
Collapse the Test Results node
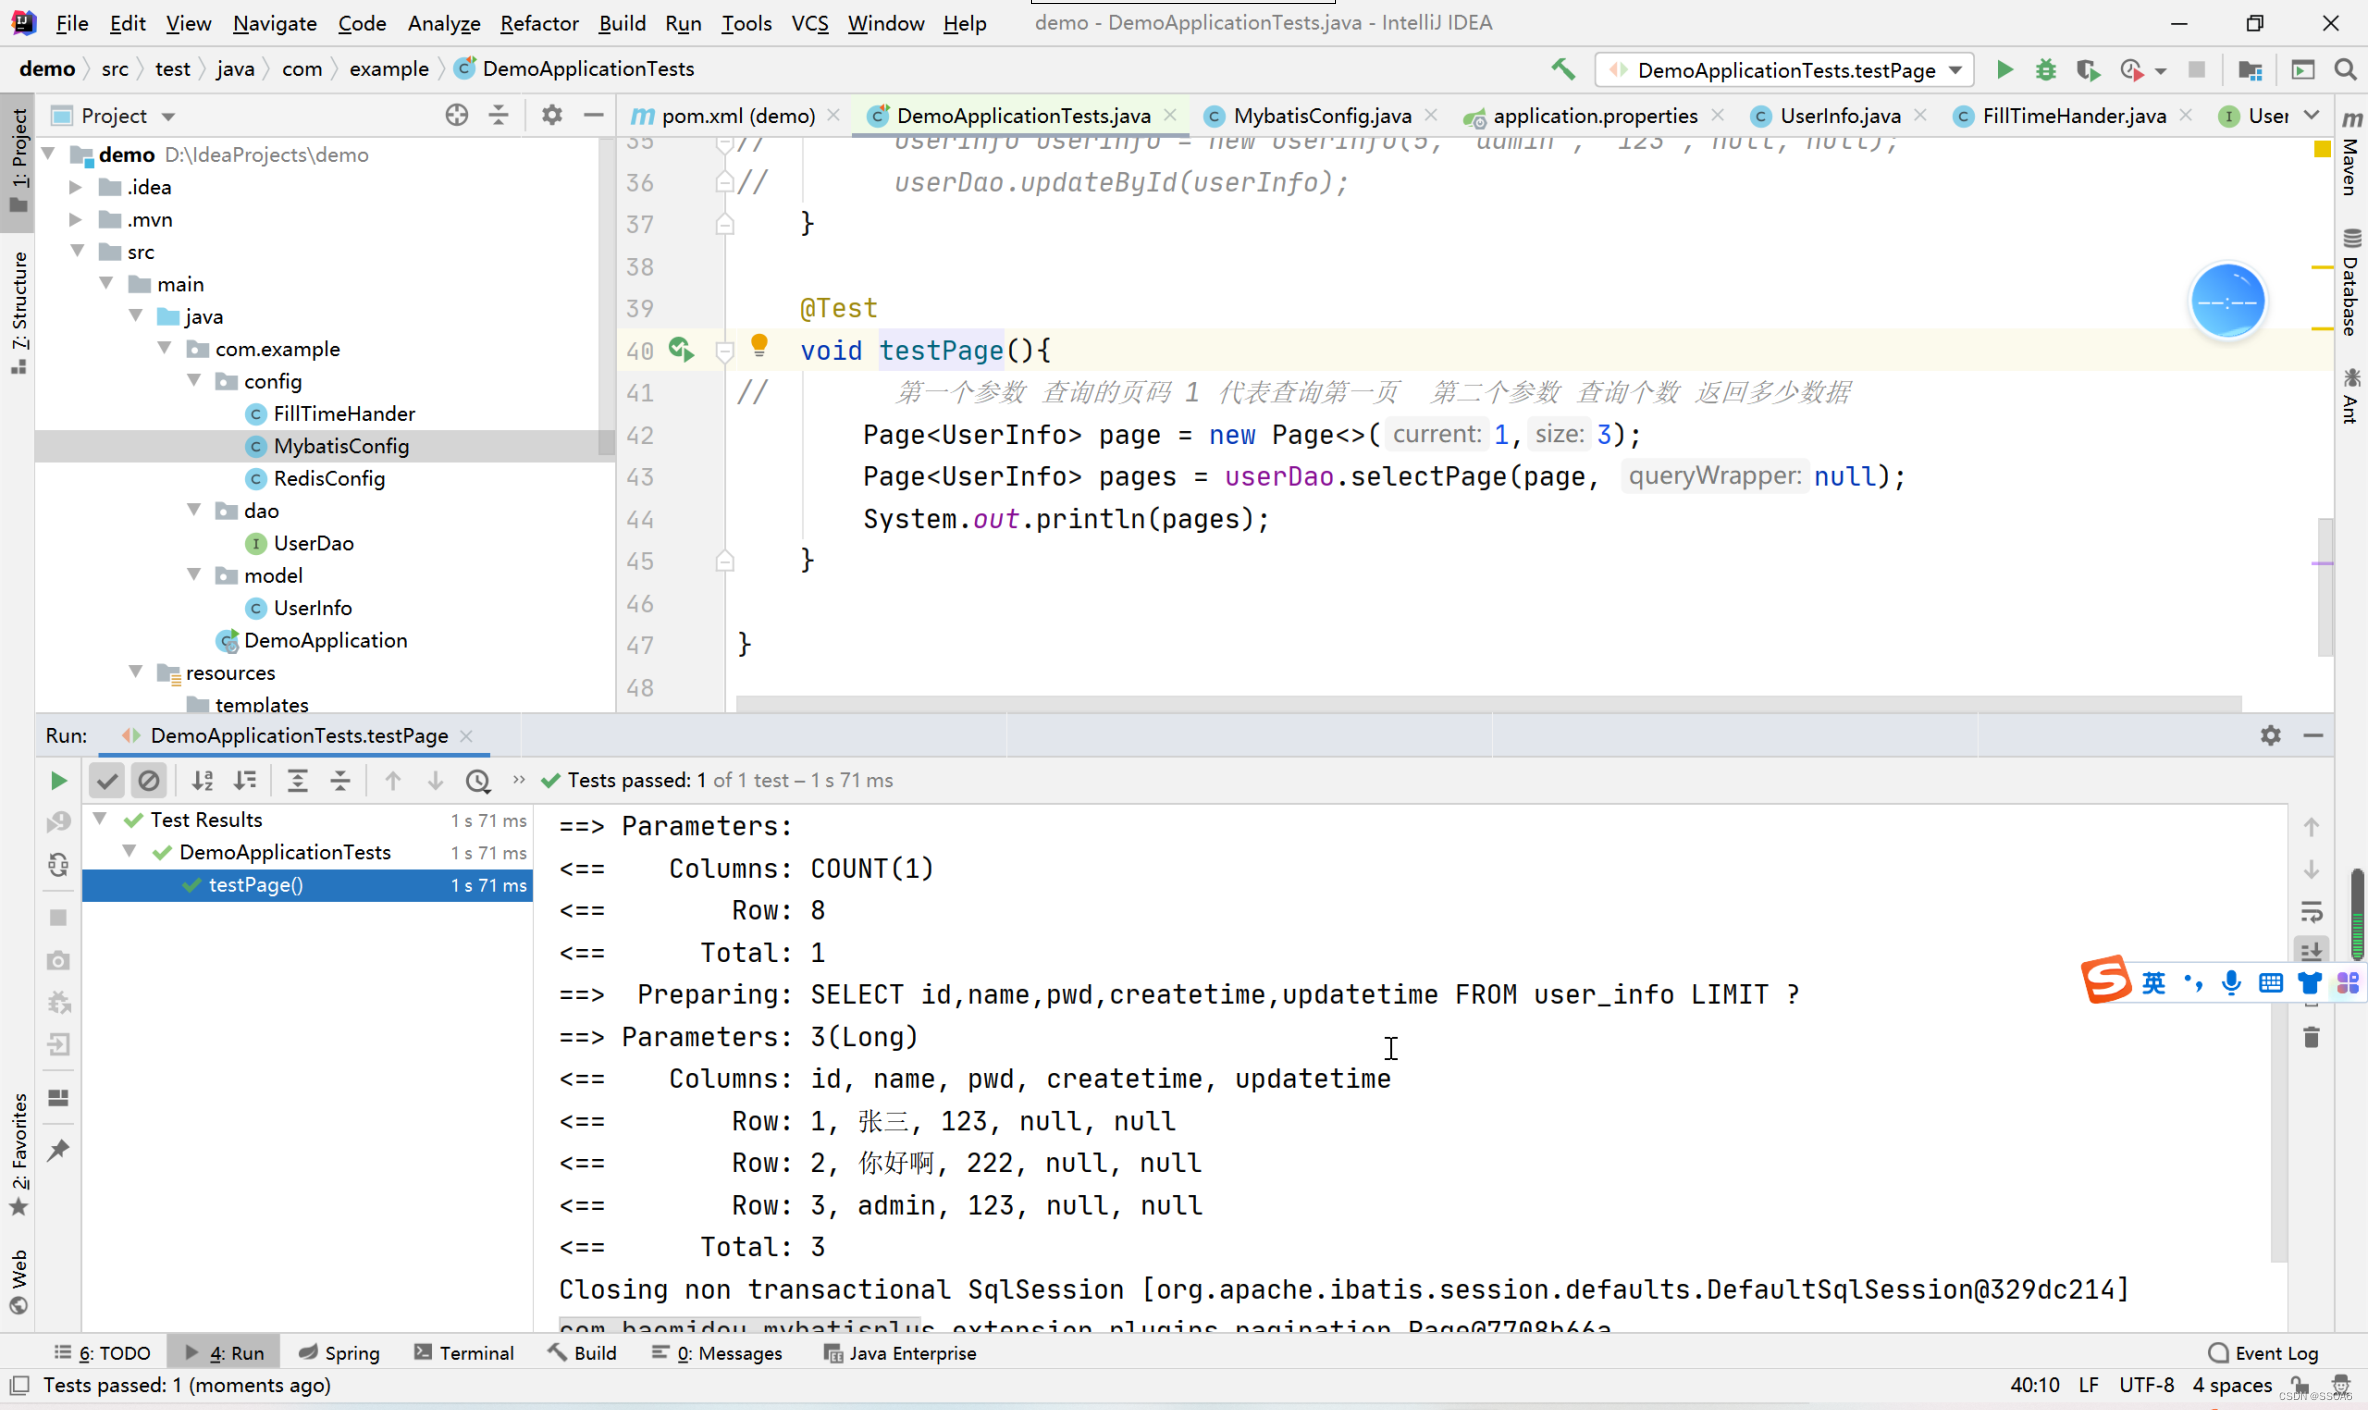(100, 819)
